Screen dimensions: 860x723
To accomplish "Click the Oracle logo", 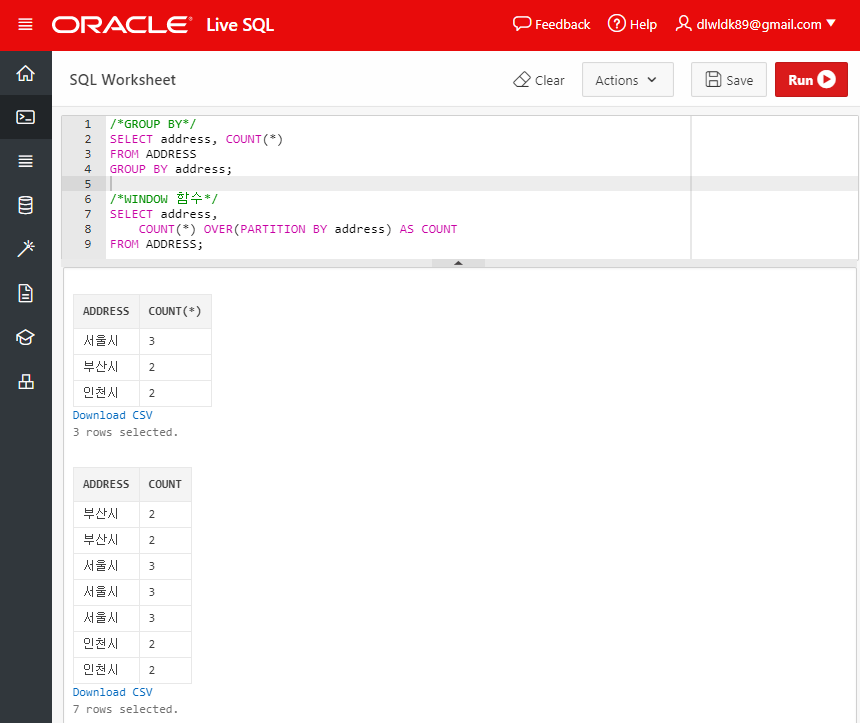I will click(x=122, y=25).
